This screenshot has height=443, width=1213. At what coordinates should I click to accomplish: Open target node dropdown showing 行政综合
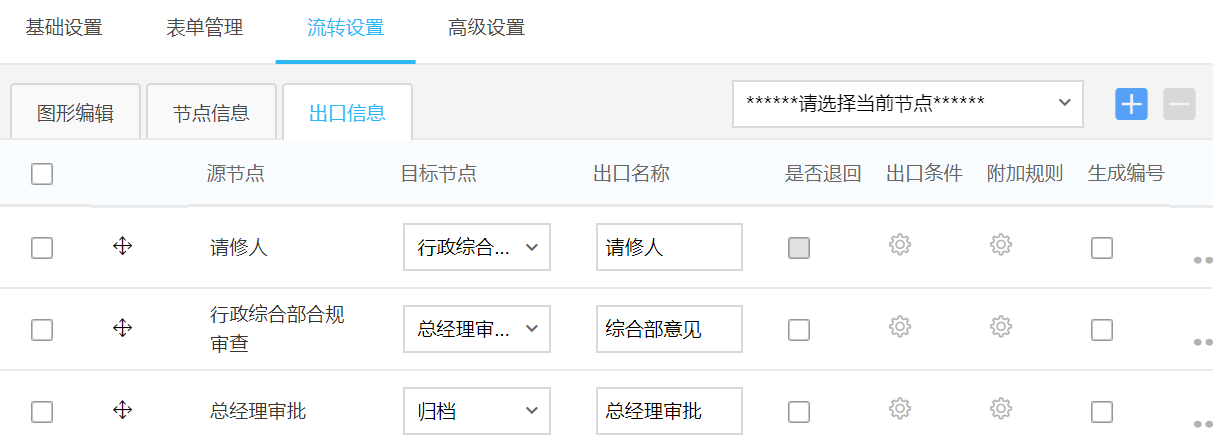pyautogui.click(x=477, y=248)
